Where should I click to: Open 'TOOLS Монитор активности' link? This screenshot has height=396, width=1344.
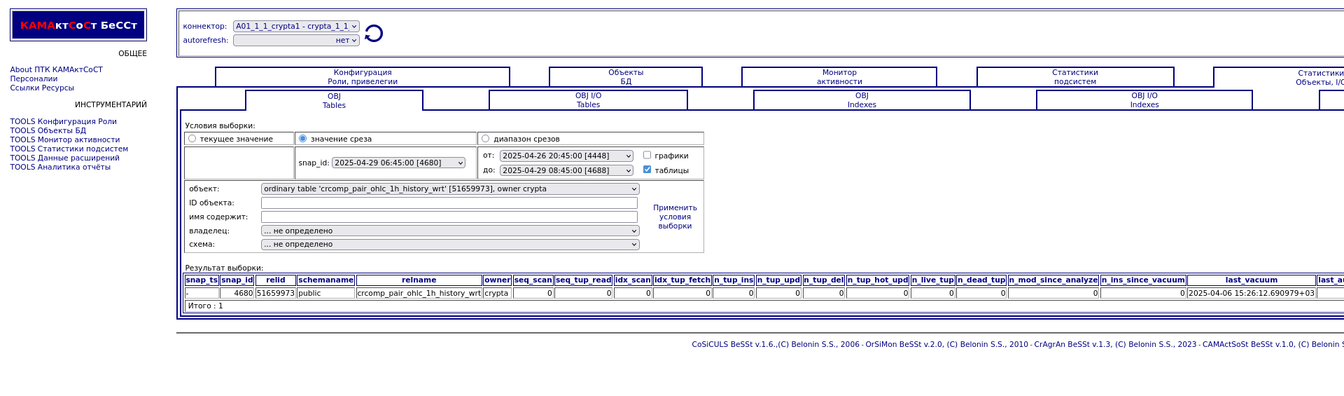point(65,140)
